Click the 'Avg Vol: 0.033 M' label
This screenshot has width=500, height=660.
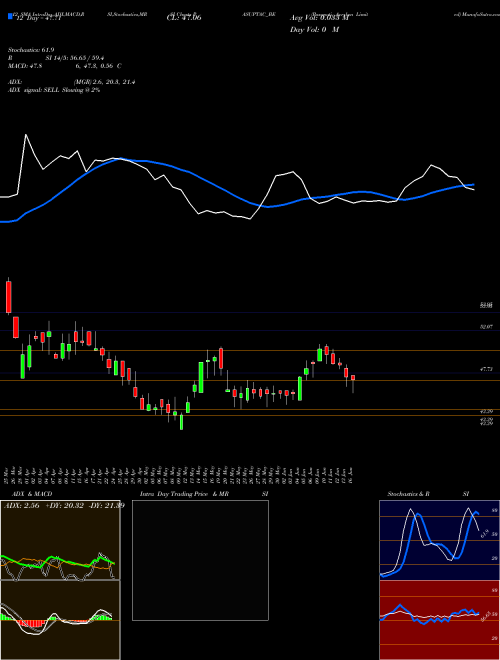pyautogui.click(x=319, y=18)
